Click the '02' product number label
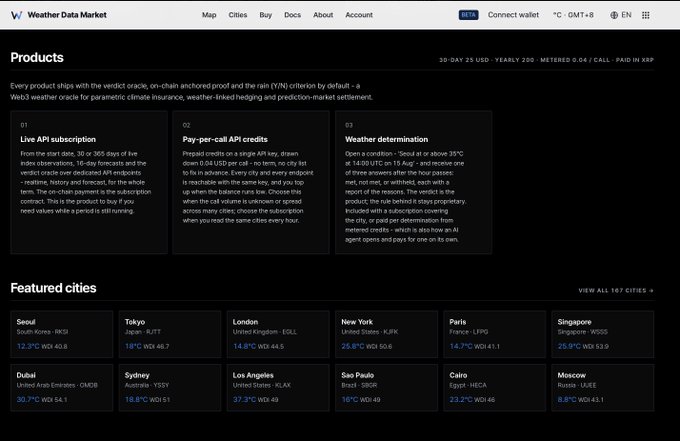Image resolution: width=680 pixels, height=441 pixels. pos(186,125)
